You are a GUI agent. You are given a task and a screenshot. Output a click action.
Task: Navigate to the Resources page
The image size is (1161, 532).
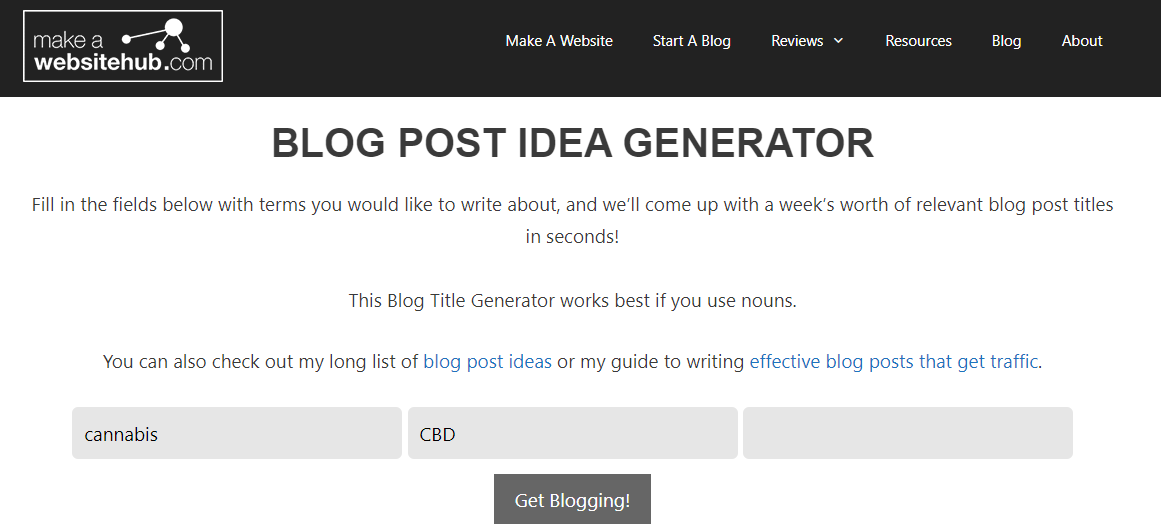coord(918,41)
